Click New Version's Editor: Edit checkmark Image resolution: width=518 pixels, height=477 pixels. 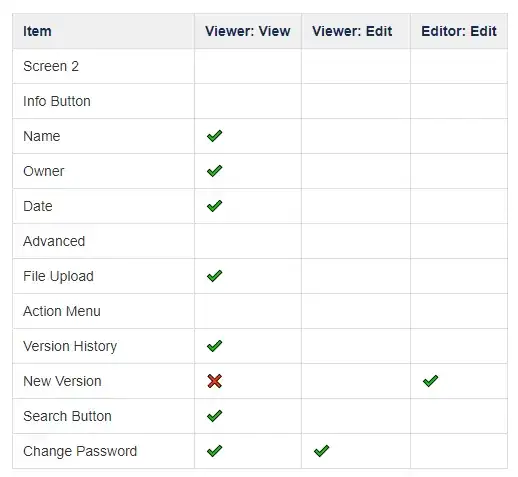tap(430, 381)
